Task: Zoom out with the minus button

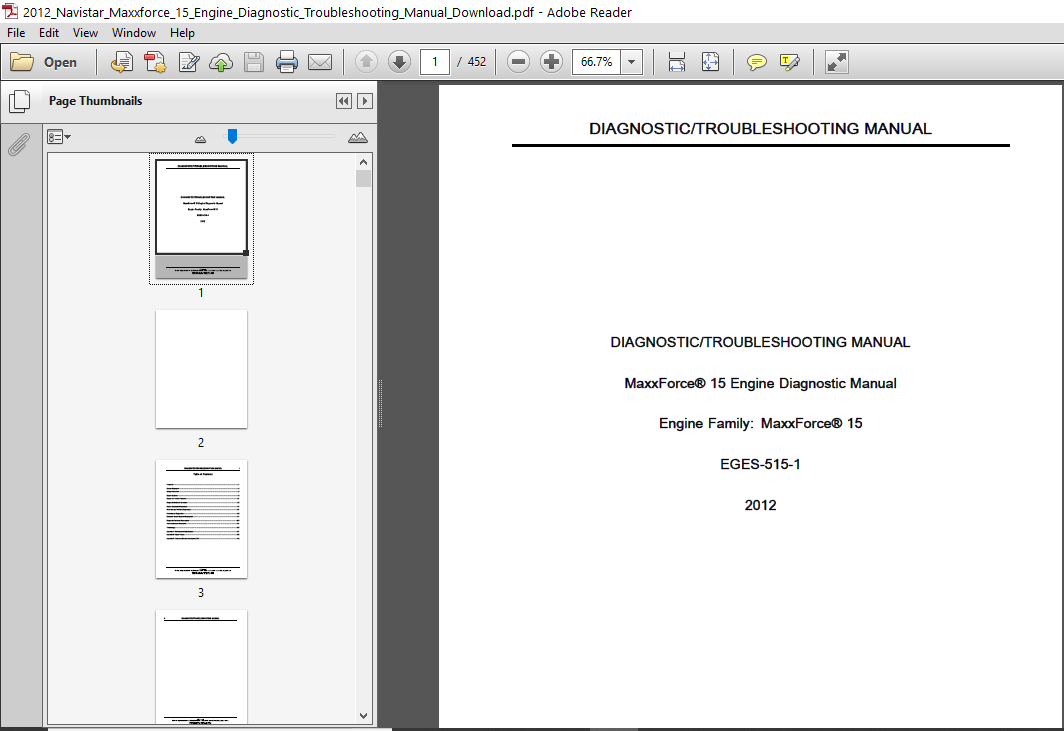Action: point(518,62)
